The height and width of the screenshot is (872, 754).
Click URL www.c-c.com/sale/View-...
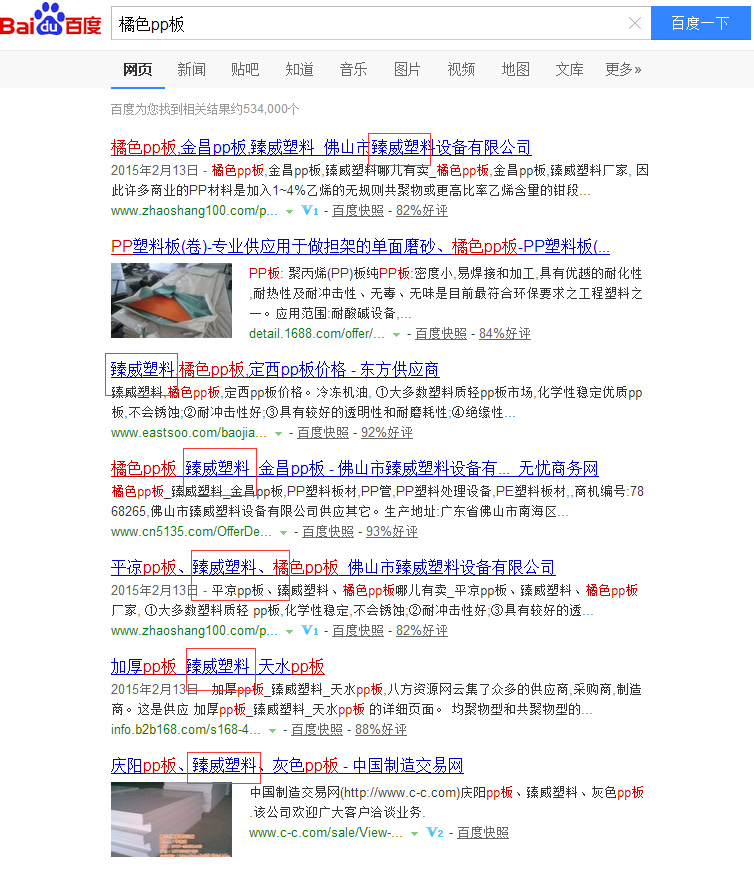coord(326,833)
